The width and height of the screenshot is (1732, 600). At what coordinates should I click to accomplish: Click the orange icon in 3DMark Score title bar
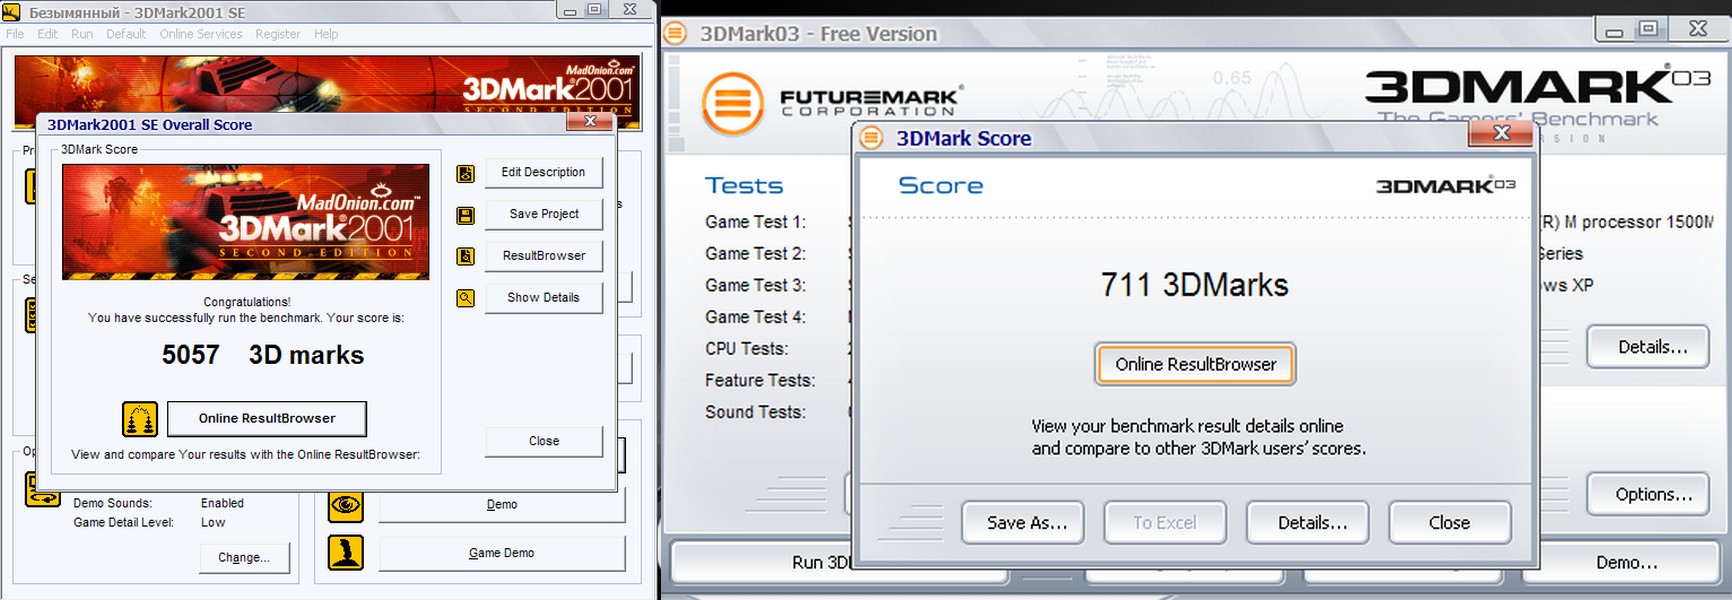click(872, 138)
